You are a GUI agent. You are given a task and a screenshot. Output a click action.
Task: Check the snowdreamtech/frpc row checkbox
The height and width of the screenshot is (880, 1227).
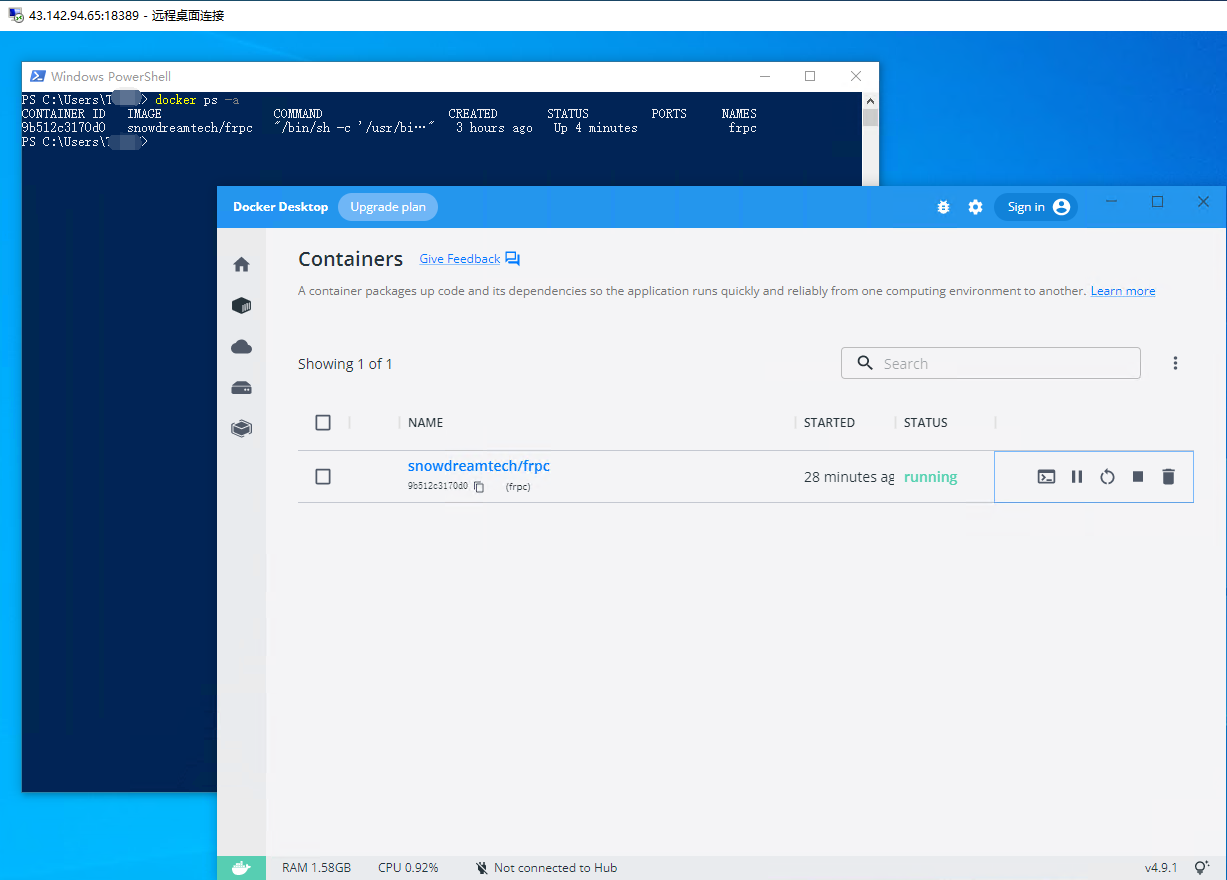click(323, 477)
